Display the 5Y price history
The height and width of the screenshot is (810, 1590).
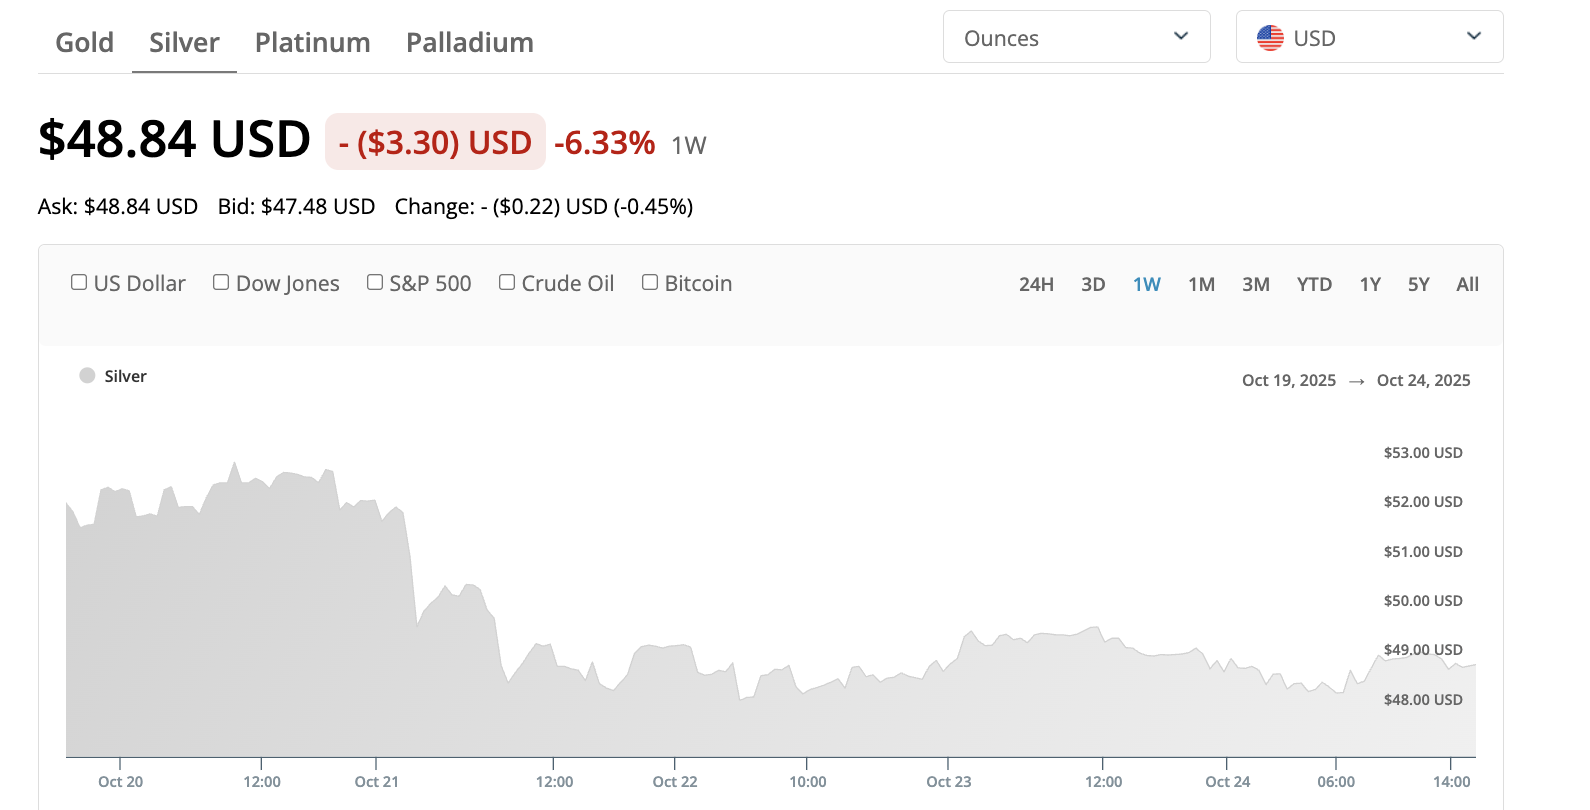[1418, 285]
